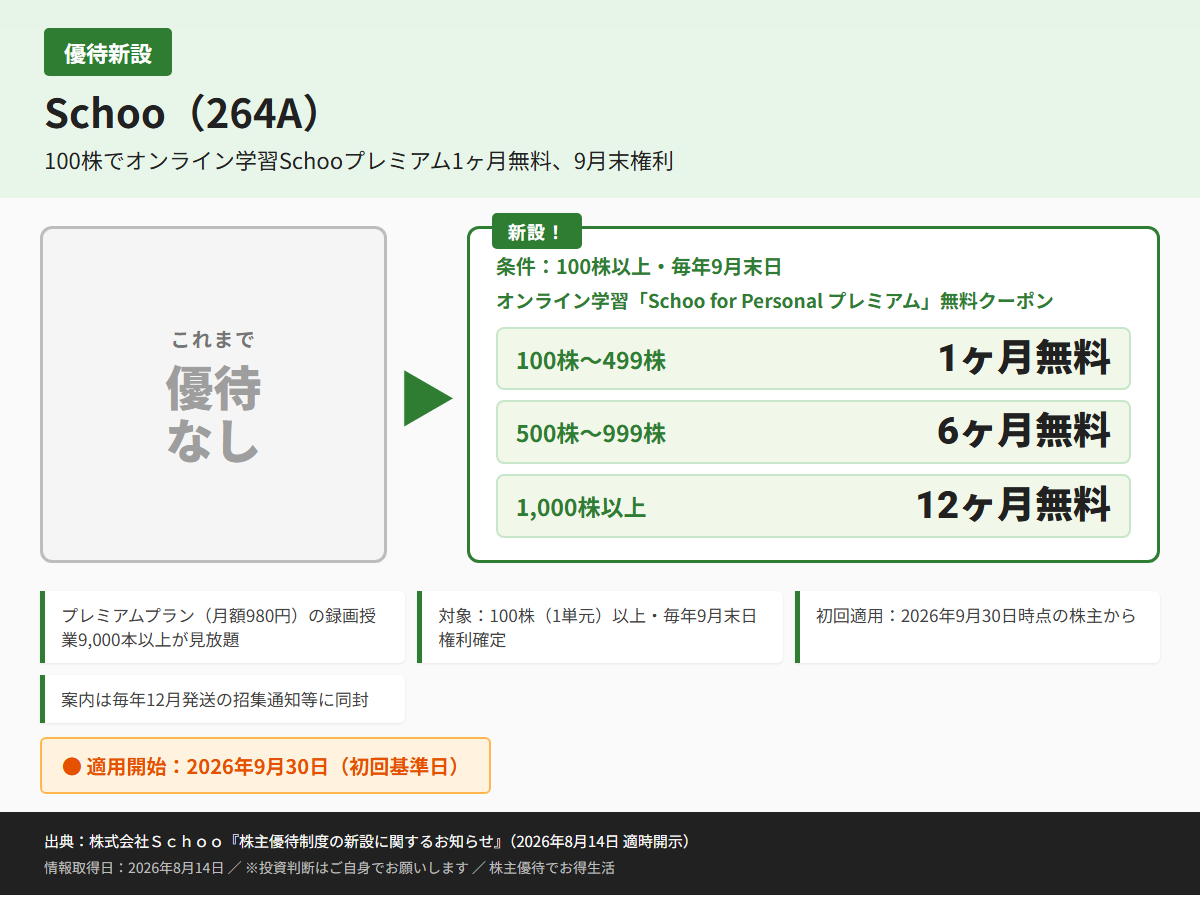Click the 情報取得日：2026年8月14日 footer text
This screenshot has height=919, width=1200.
[134, 868]
